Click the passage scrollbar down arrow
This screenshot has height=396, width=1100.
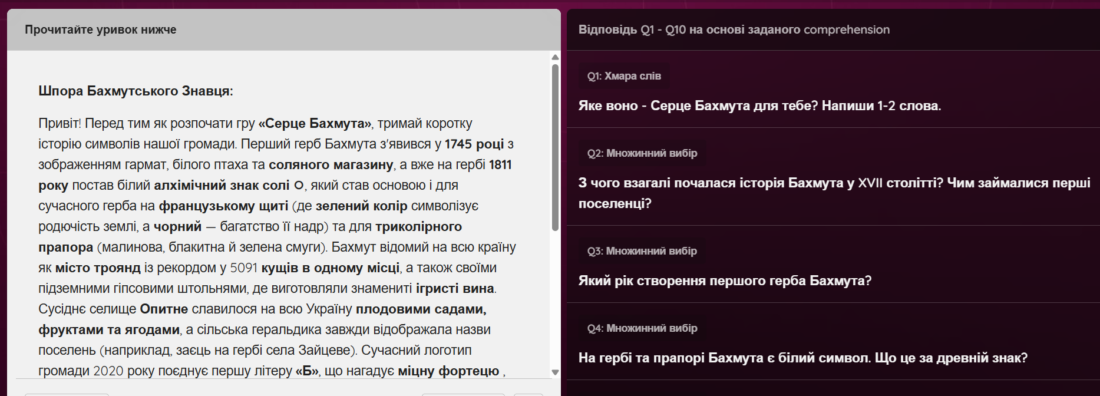[x=555, y=372]
